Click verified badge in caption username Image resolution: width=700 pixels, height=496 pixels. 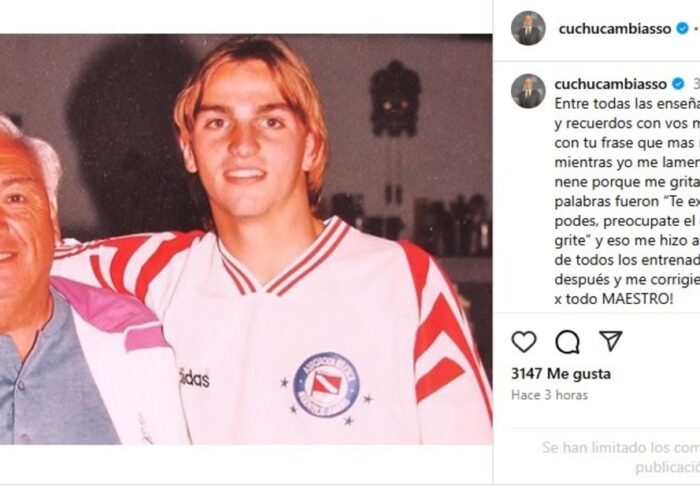click(678, 83)
